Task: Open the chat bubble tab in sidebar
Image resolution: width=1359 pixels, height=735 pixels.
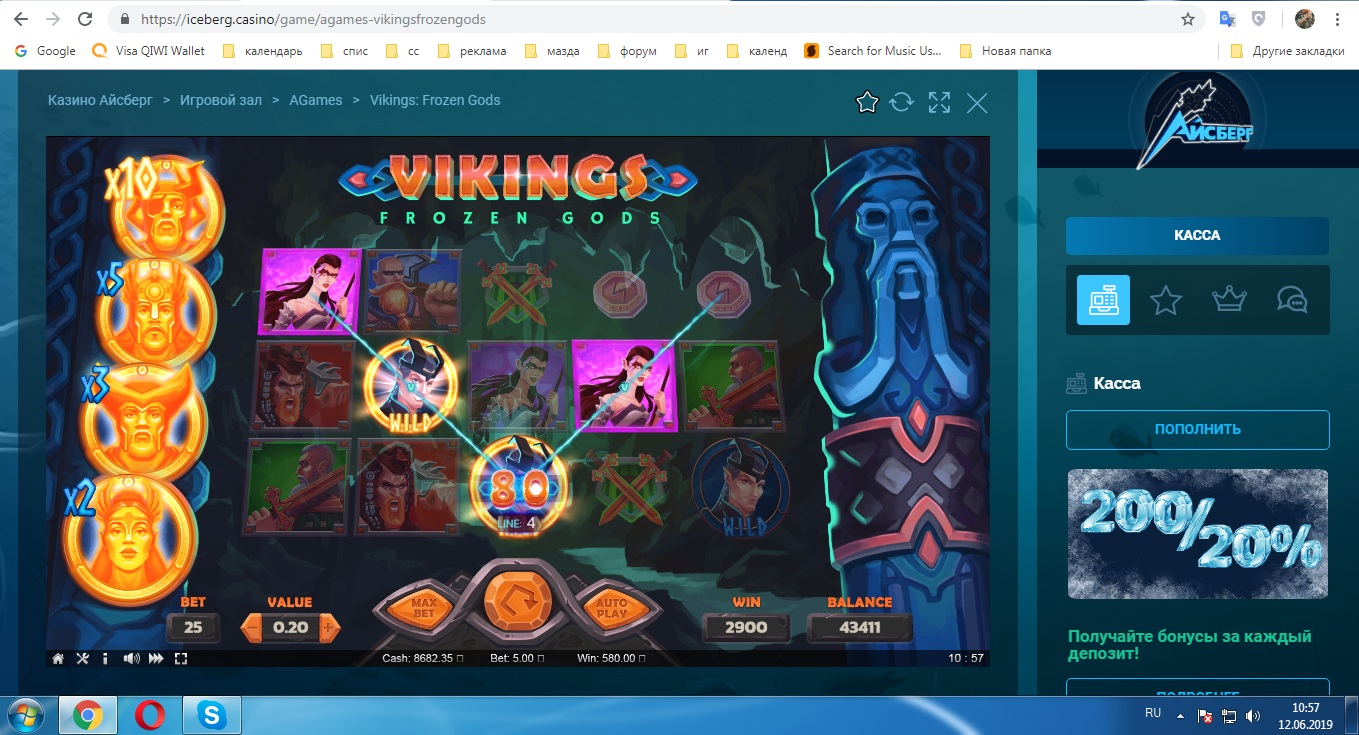Action: 1292,299
